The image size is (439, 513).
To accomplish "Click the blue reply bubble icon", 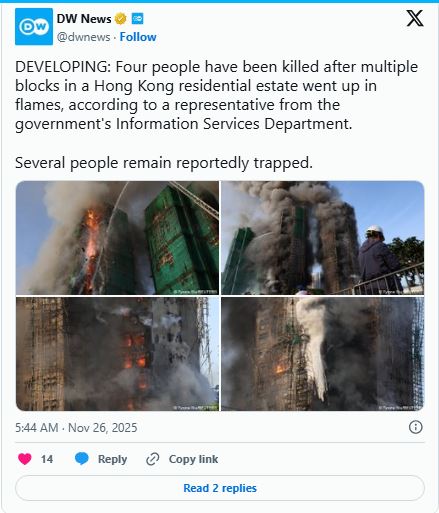I will pyautogui.click(x=82, y=459).
